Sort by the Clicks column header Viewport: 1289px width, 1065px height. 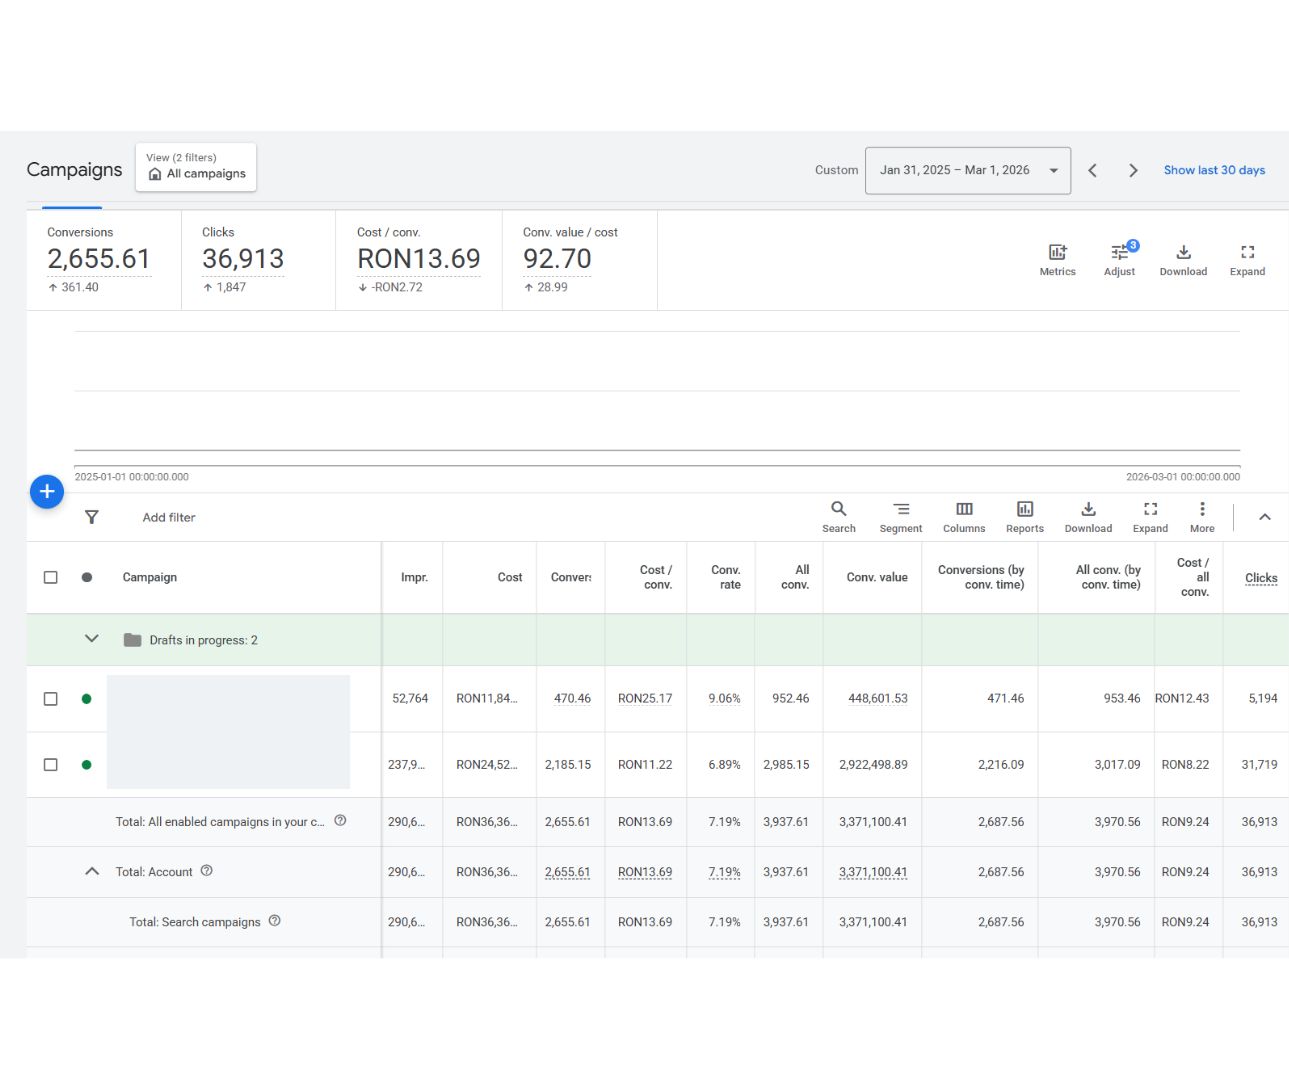pos(1261,578)
